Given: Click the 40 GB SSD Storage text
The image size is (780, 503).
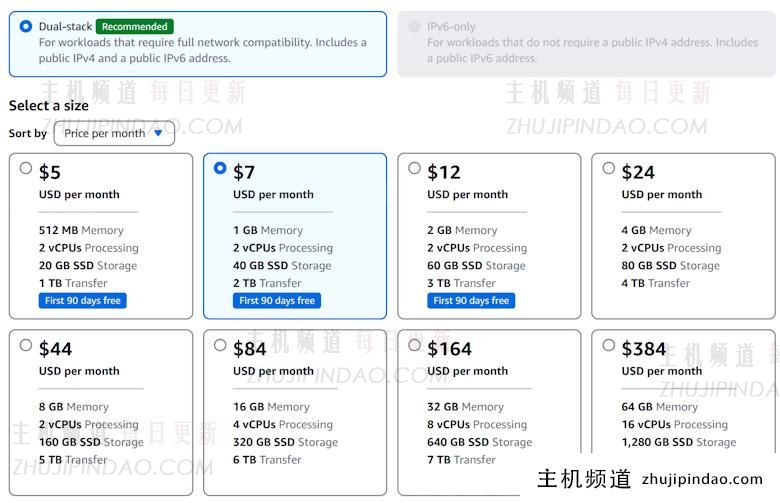Looking at the screenshot, I should pyautogui.click(x=282, y=266).
